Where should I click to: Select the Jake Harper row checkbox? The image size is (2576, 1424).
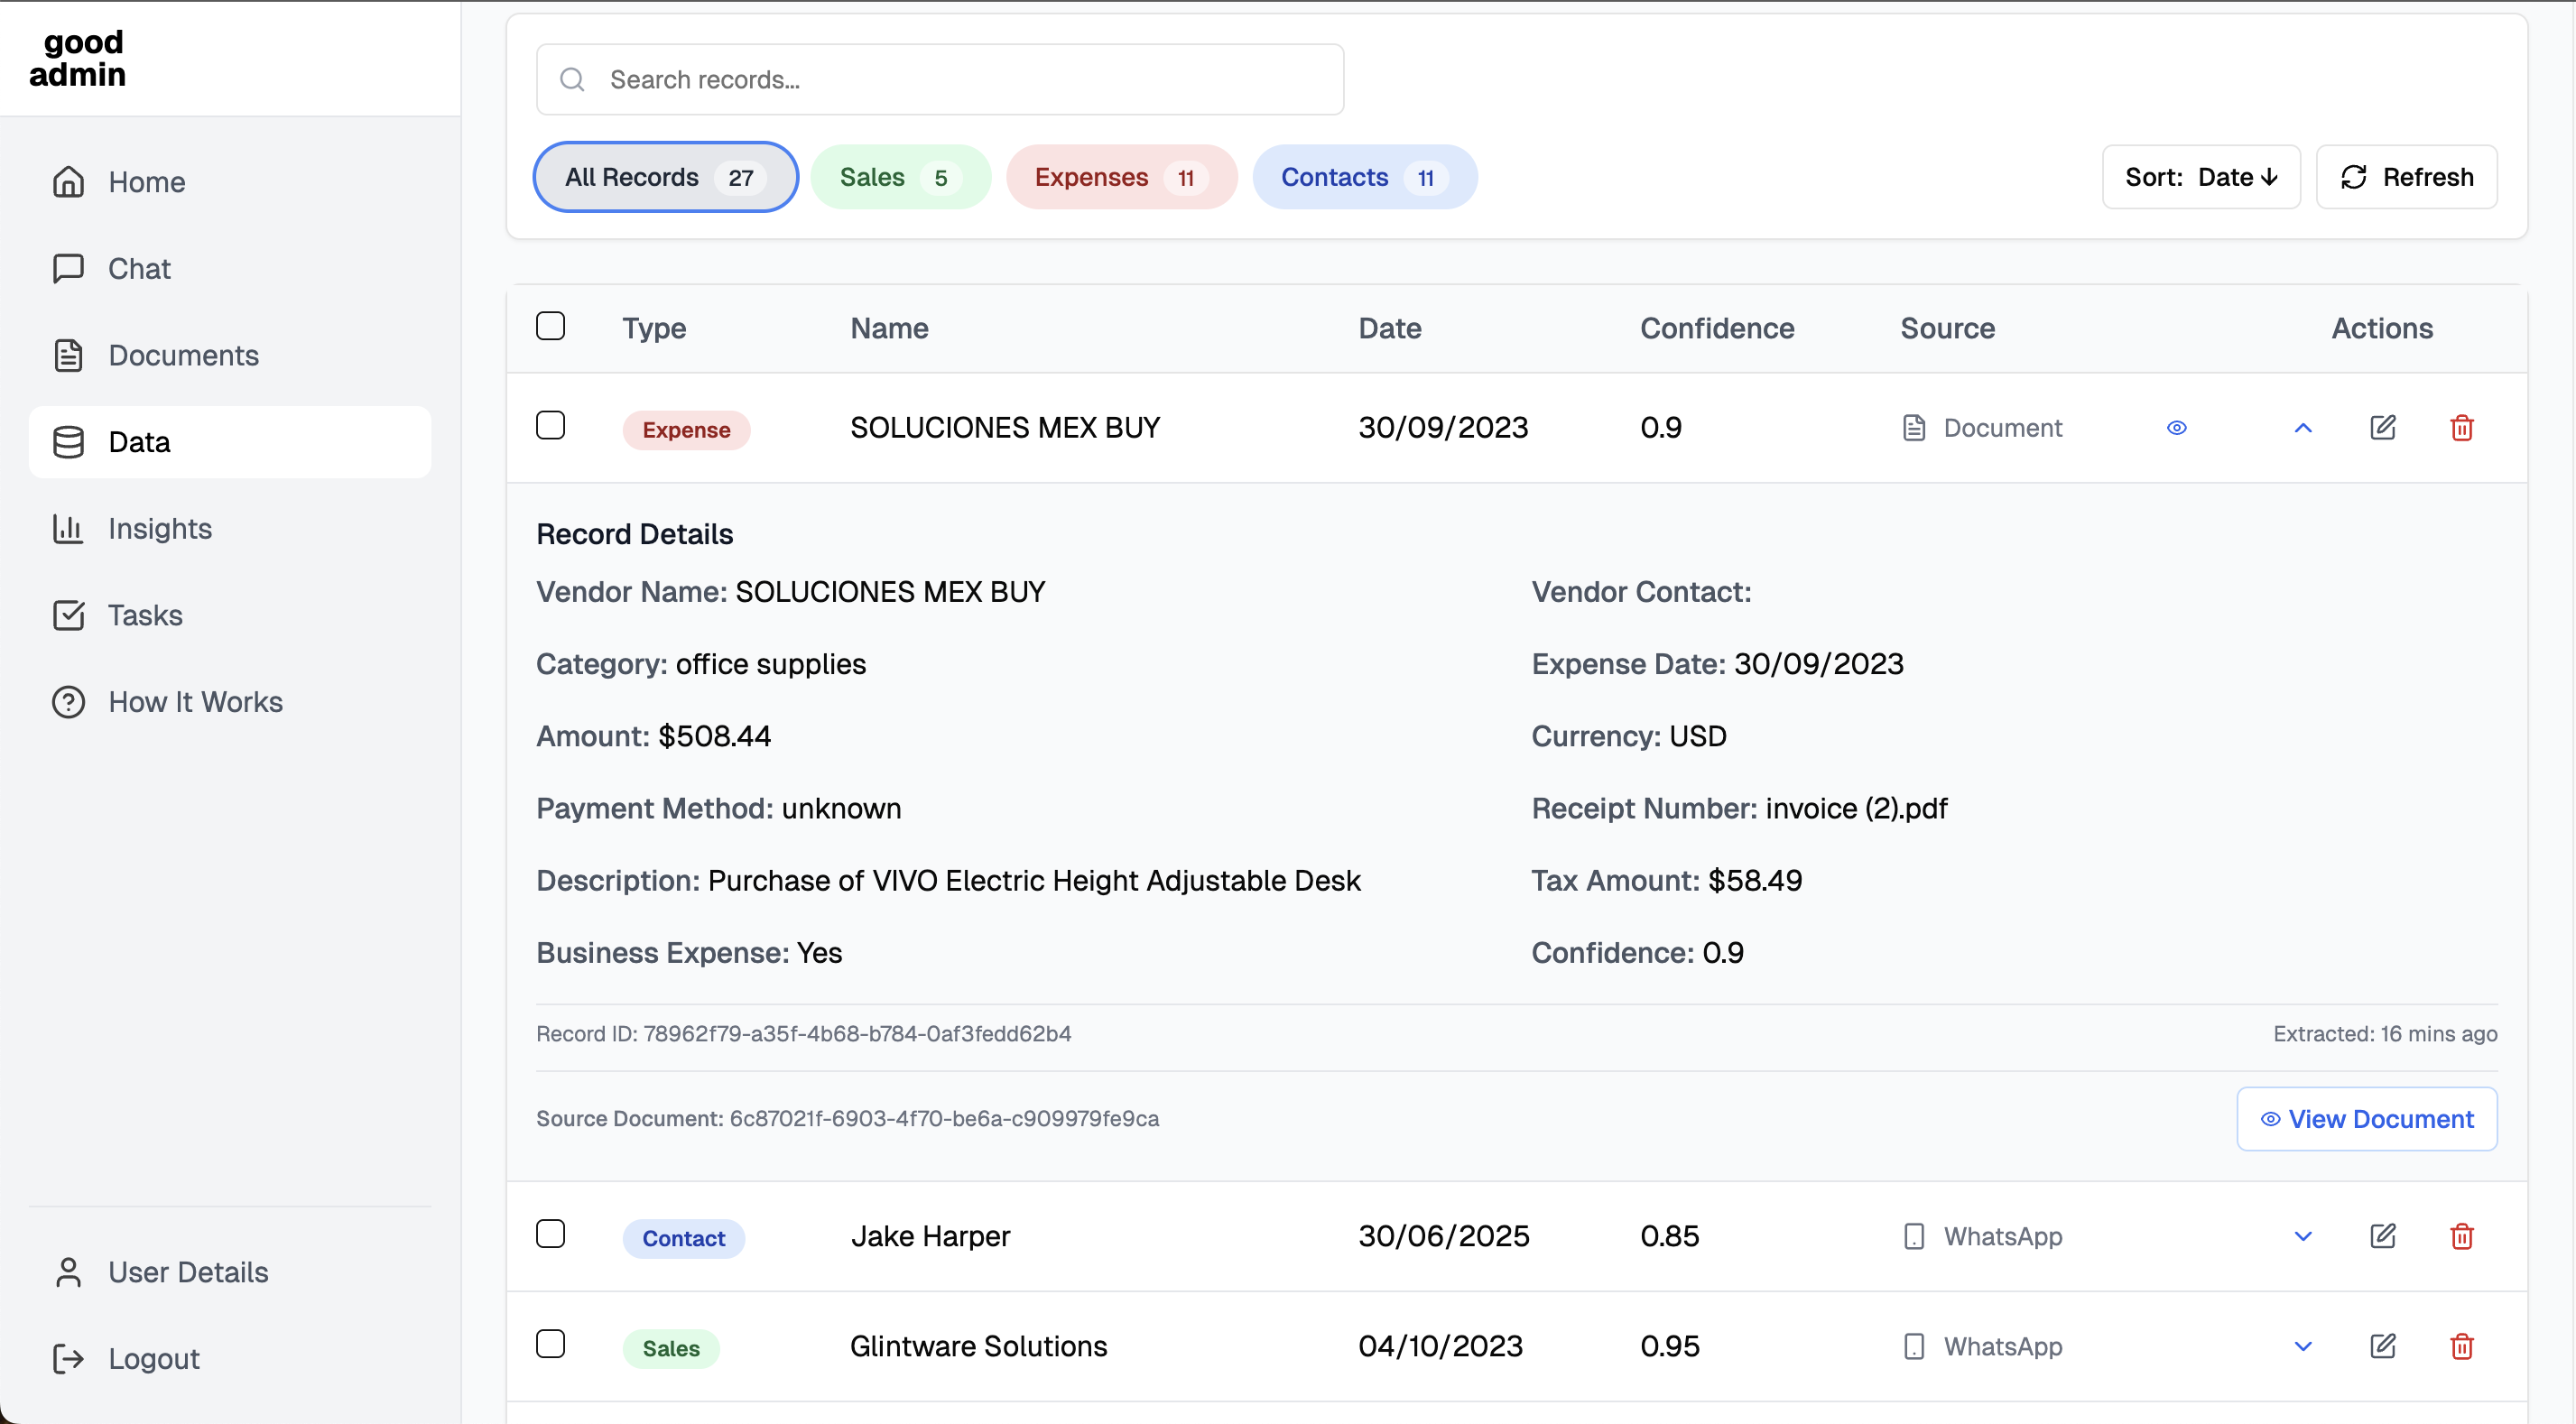[550, 1234]
